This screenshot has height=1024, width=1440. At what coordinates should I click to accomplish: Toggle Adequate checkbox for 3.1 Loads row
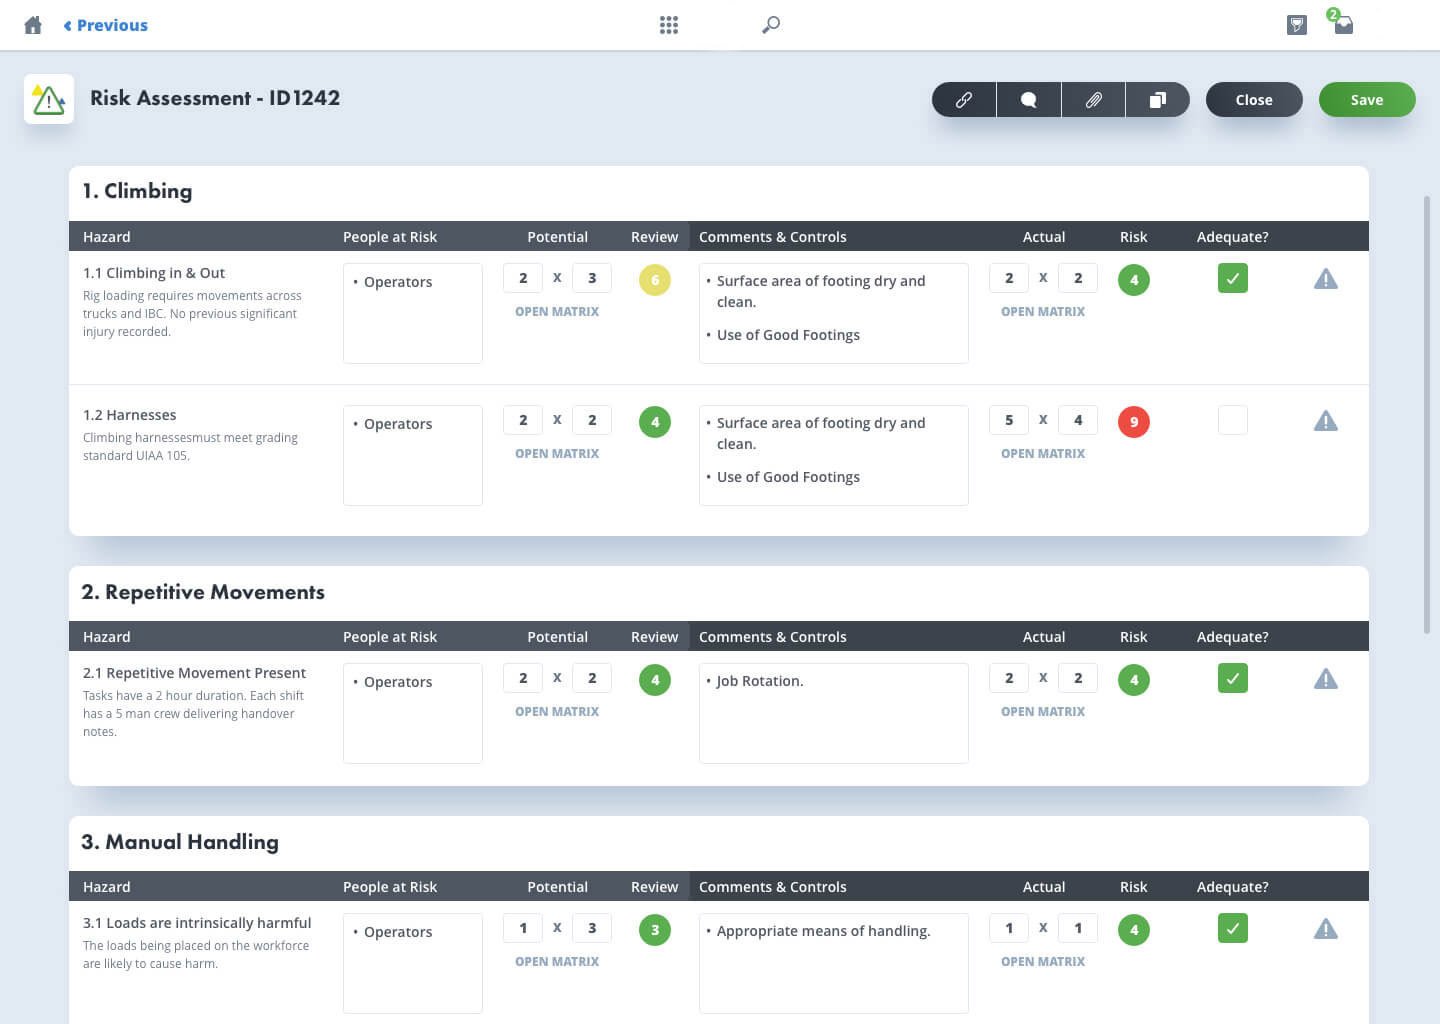(x=1233, y=928)
